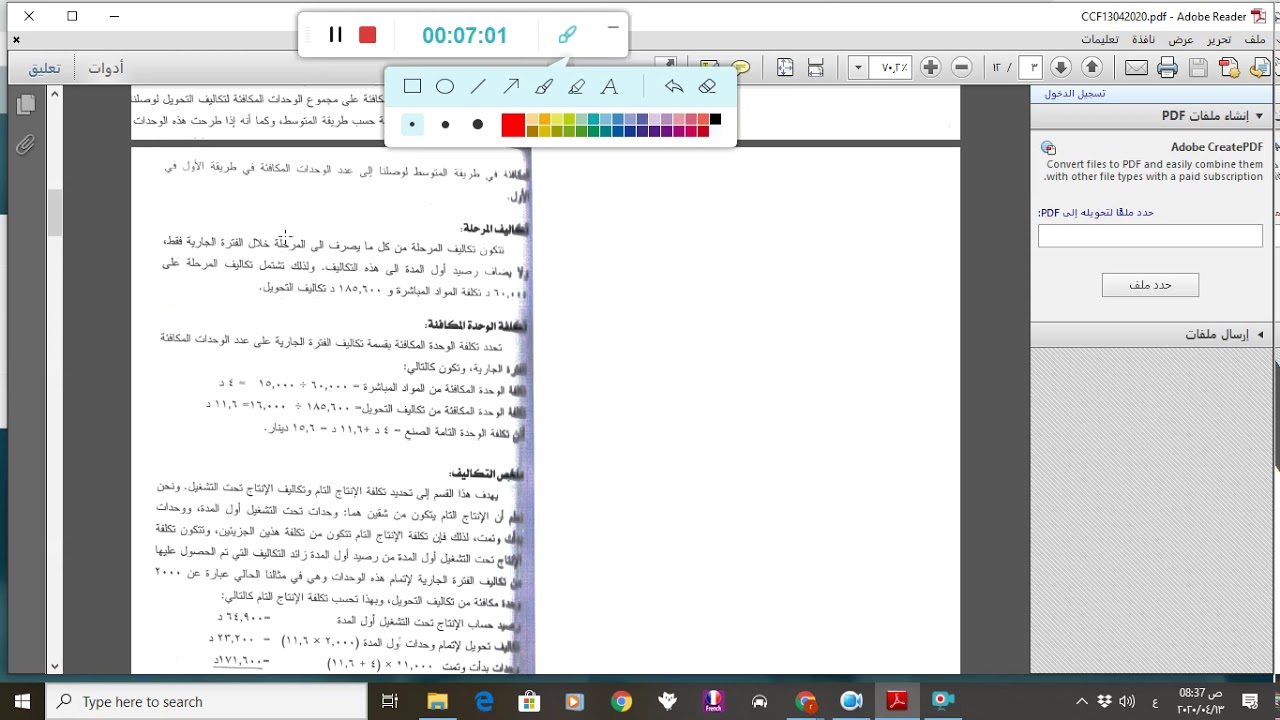Viewport: 1280px width, 720px height.
Task: Open the Windows Start menu
Action: (23, 701)
